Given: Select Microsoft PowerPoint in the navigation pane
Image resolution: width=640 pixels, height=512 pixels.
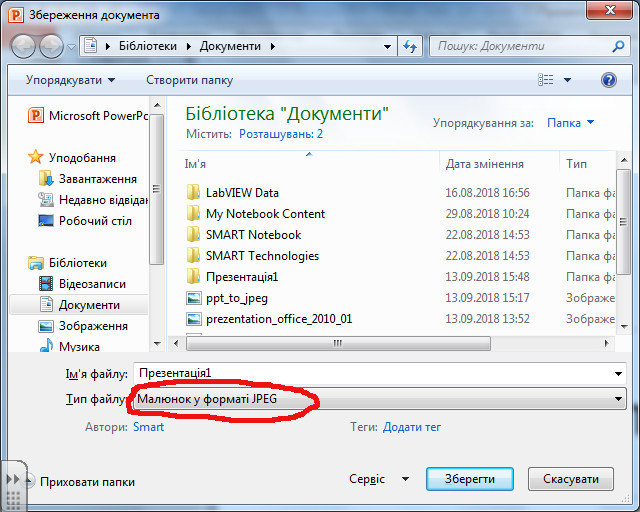Looking at the screenshot, I should [x=97, y=116].
